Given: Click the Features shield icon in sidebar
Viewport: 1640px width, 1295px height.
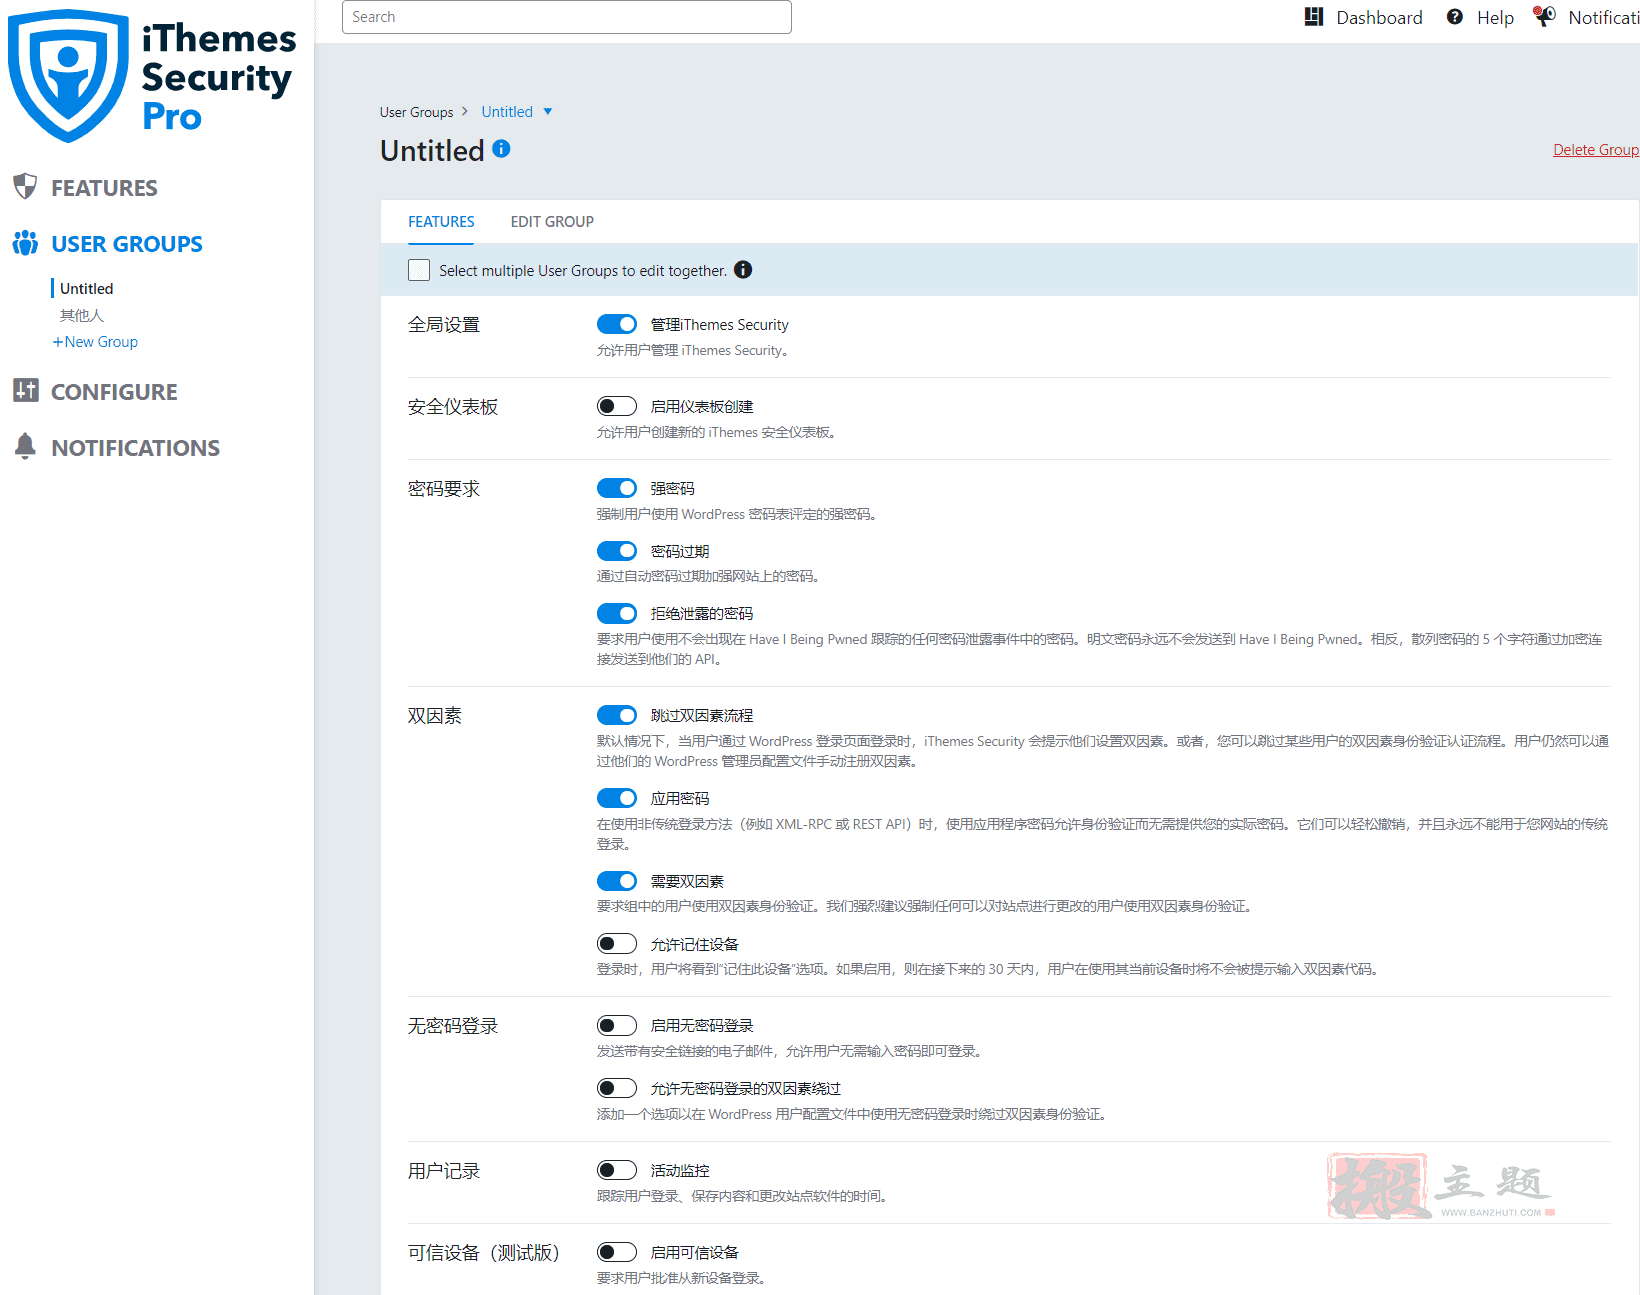Looking at the screenshot, I should (25, 187).
